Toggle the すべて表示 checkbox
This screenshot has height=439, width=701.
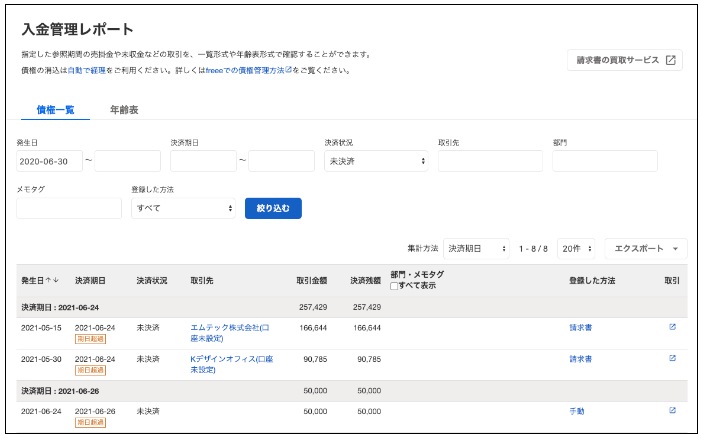click(x=394, y=286)
